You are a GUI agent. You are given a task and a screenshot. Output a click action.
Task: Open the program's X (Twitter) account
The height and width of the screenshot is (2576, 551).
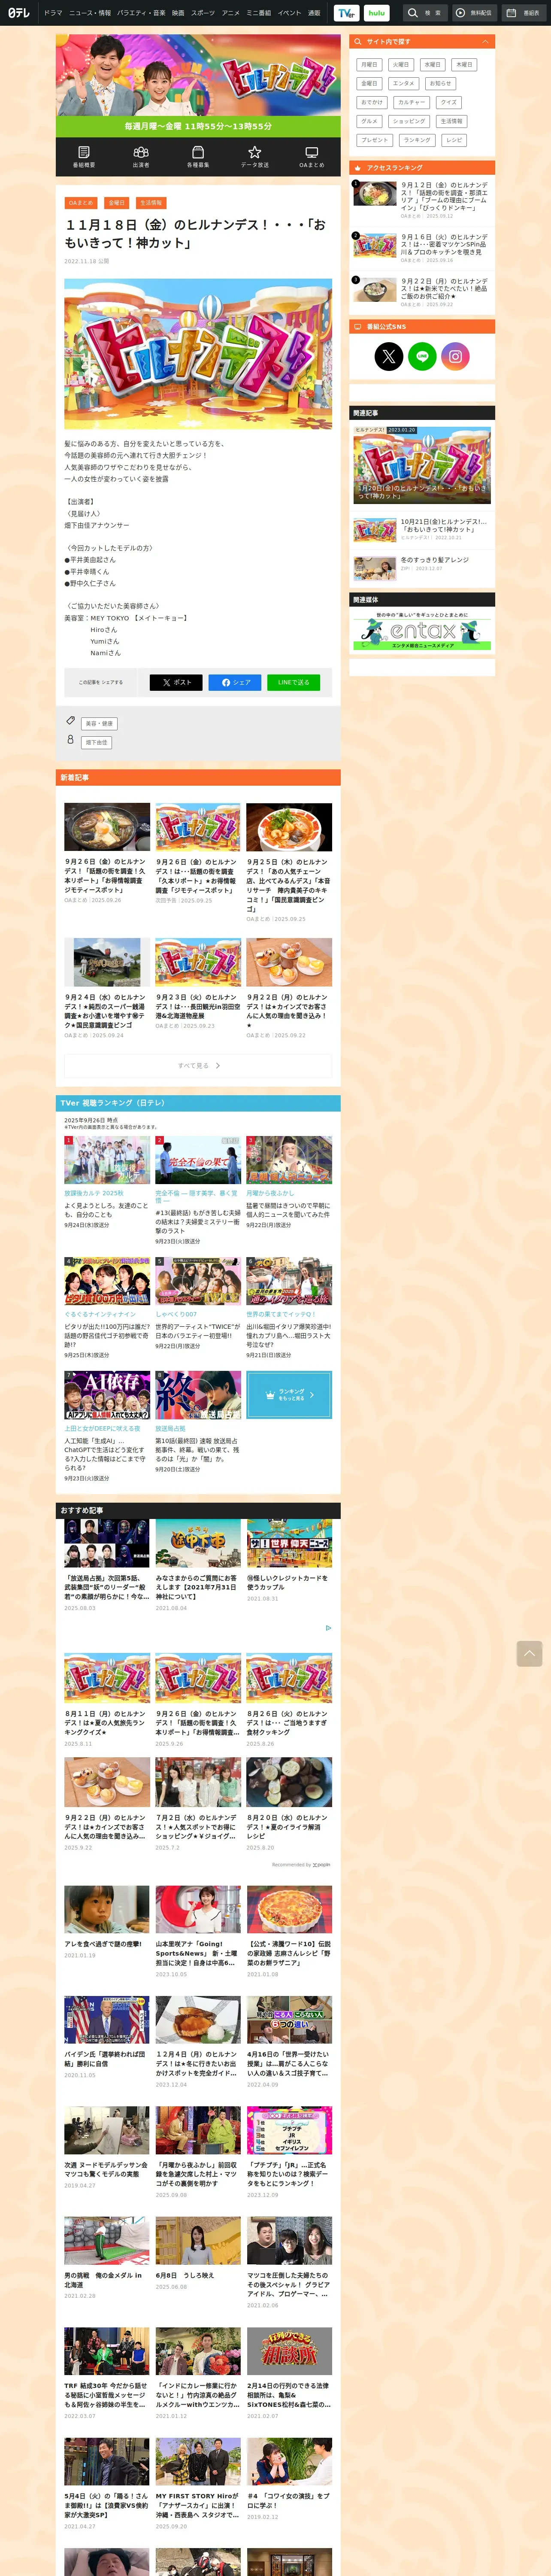389,356
